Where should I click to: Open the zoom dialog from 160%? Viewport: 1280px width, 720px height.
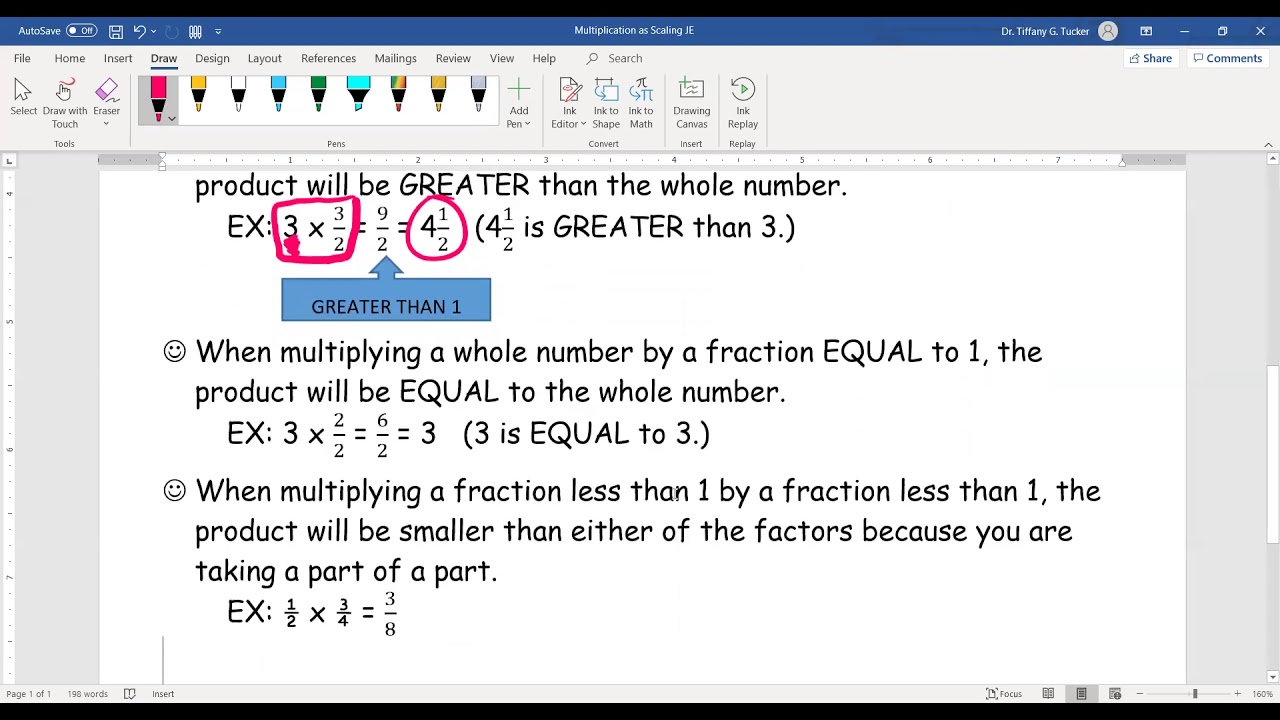coord(1262,694)
